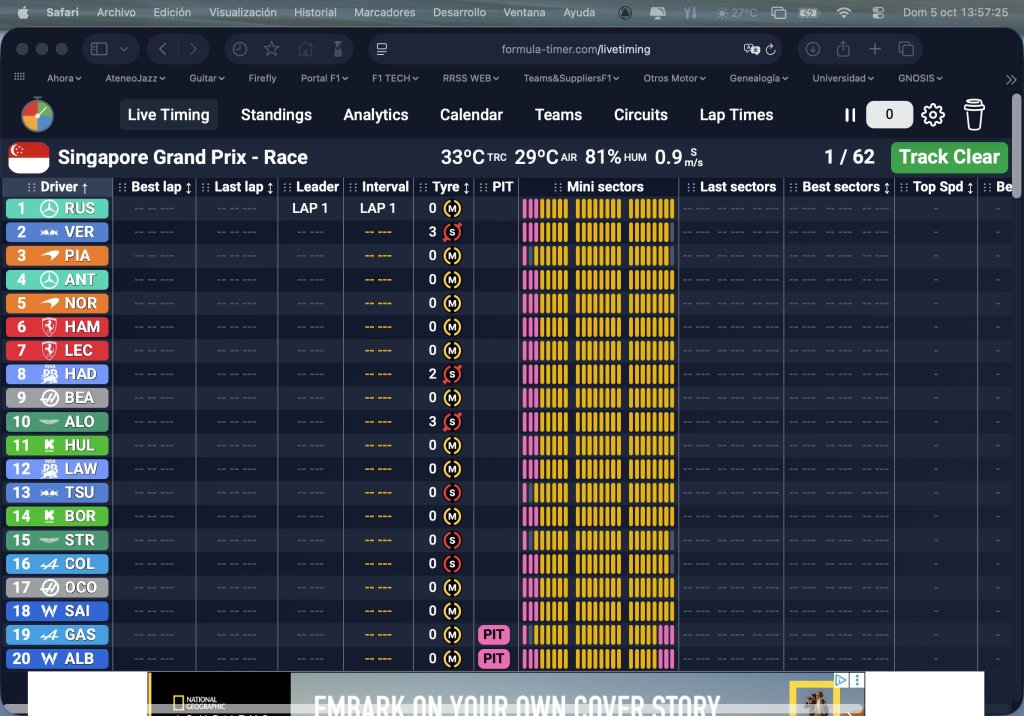
Task: Click the coffee cup donate icon
Action: pyautogui.click(x=974, y=115)
